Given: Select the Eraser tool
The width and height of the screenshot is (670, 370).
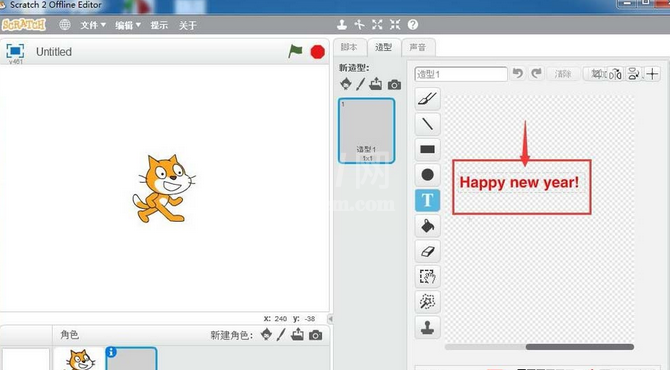Looking at the screenshot, I should (x=427, y=251).
